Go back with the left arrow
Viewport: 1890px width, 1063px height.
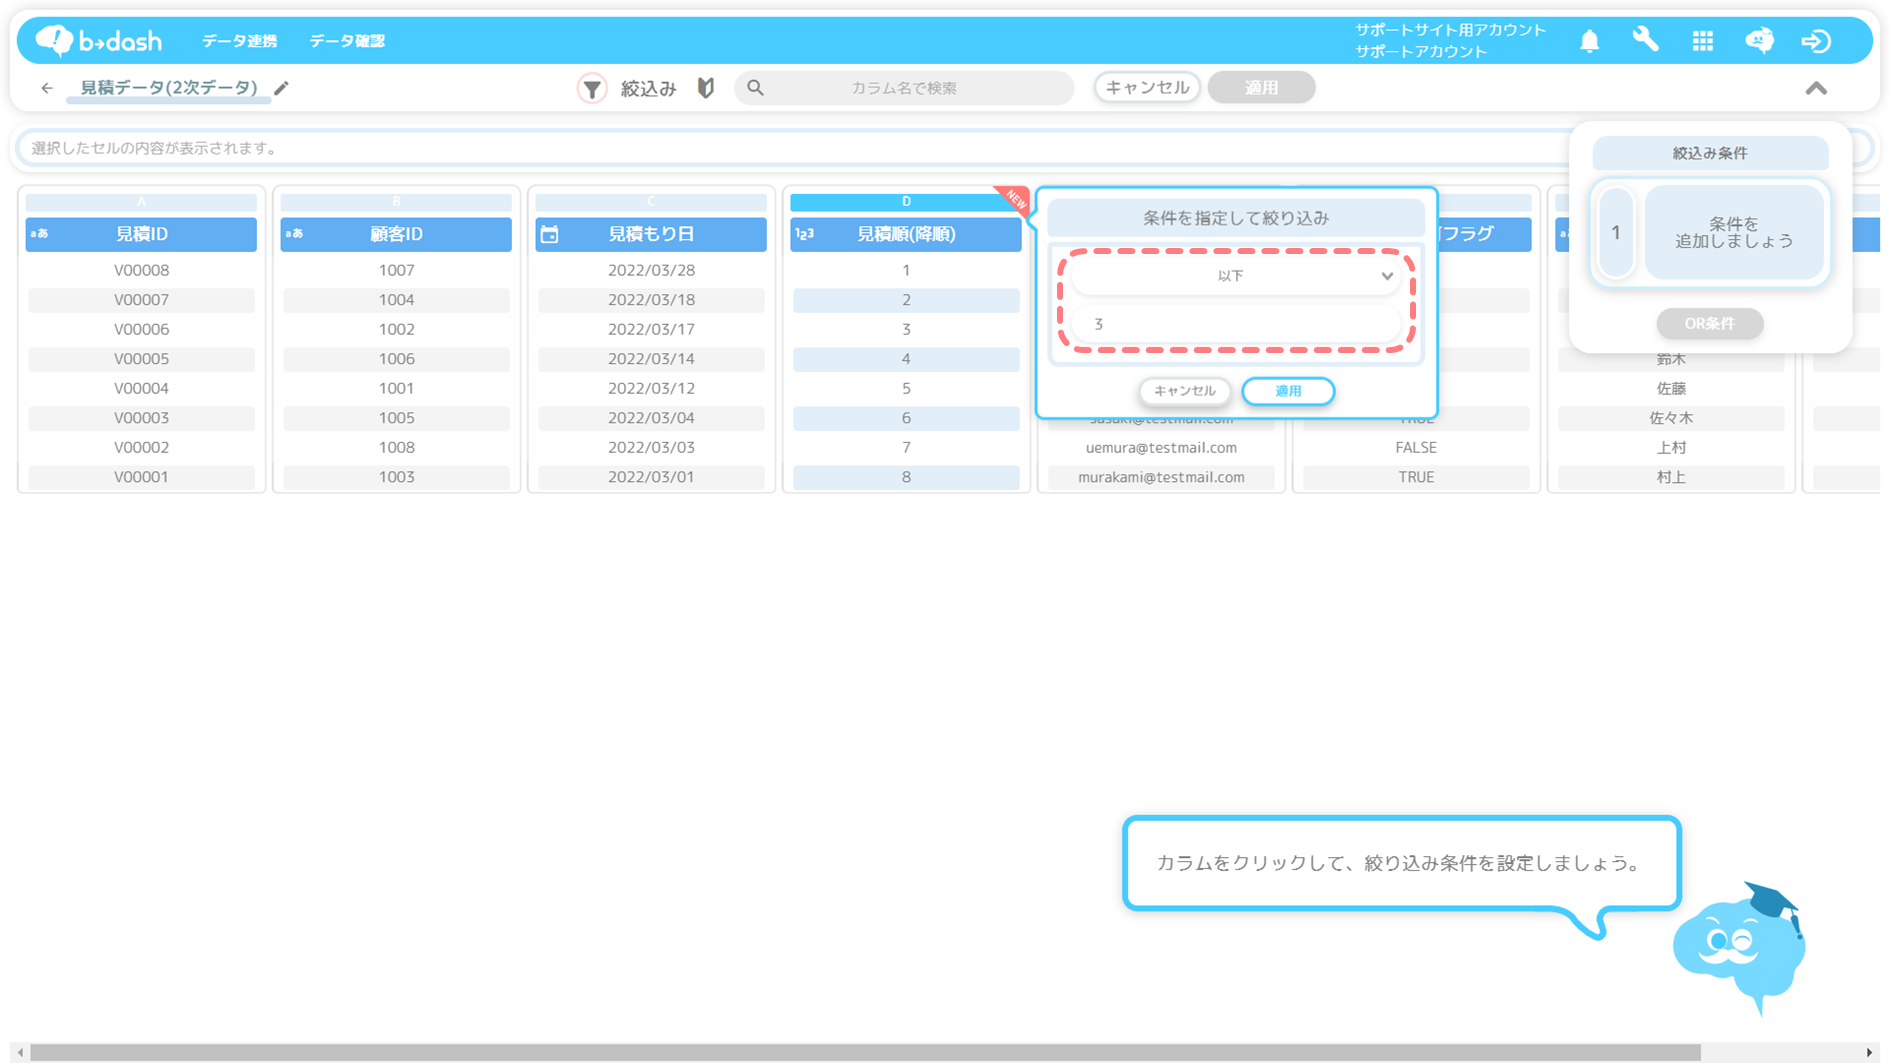coord(47,88)
